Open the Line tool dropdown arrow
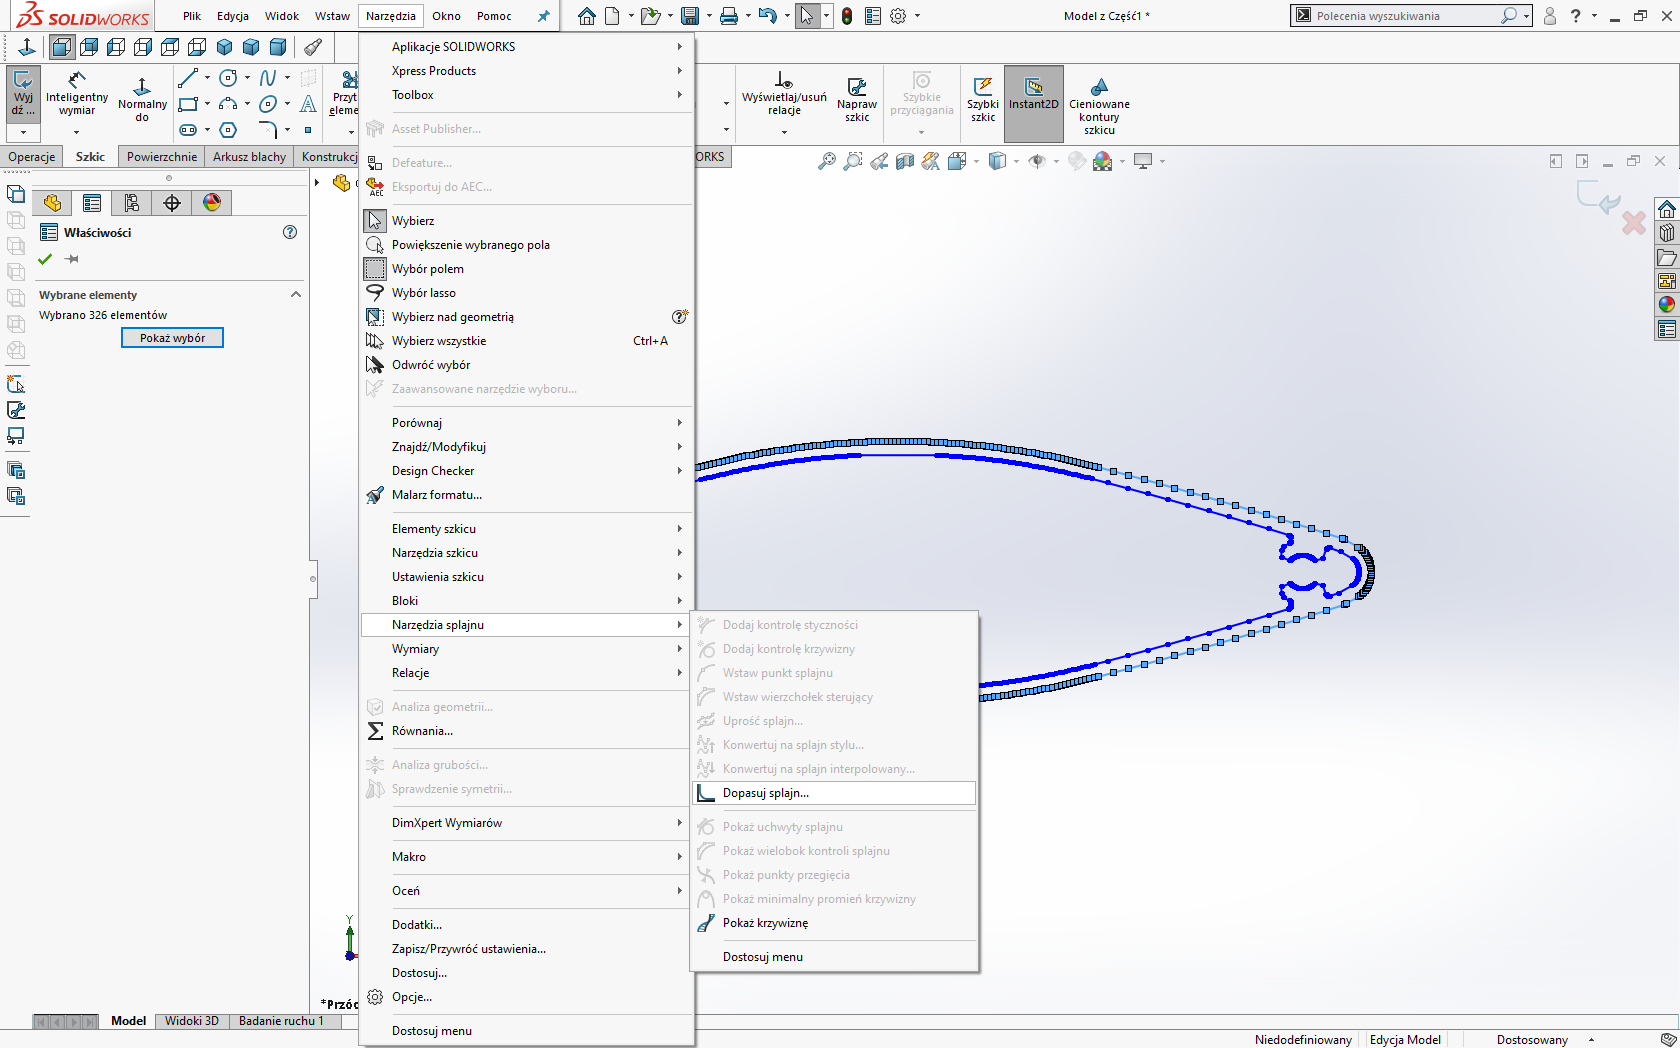 (x=207, y=77)
